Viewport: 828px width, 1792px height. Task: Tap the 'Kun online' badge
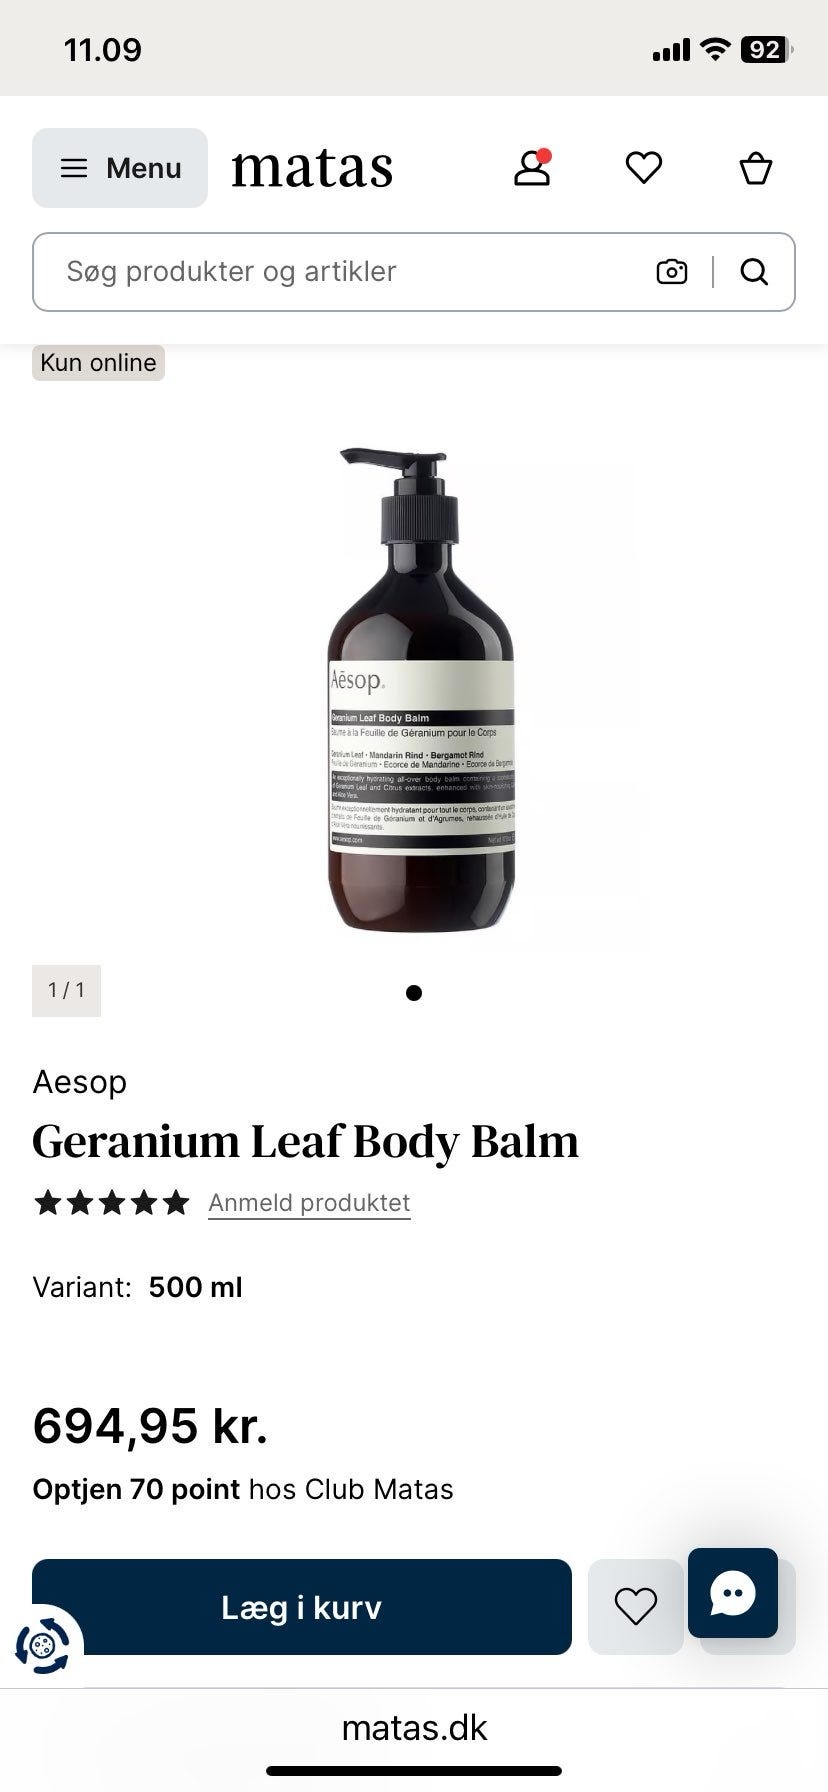tap(98, 362)
